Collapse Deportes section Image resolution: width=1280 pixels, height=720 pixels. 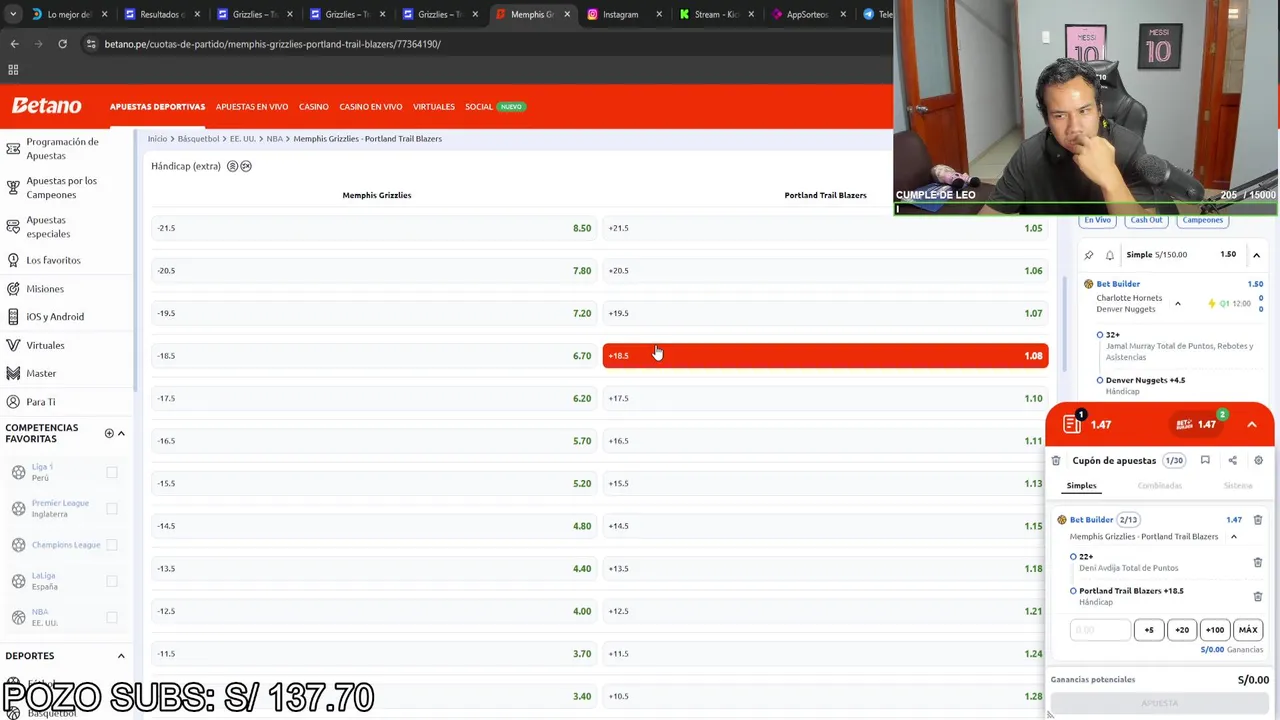pos(121,656)
